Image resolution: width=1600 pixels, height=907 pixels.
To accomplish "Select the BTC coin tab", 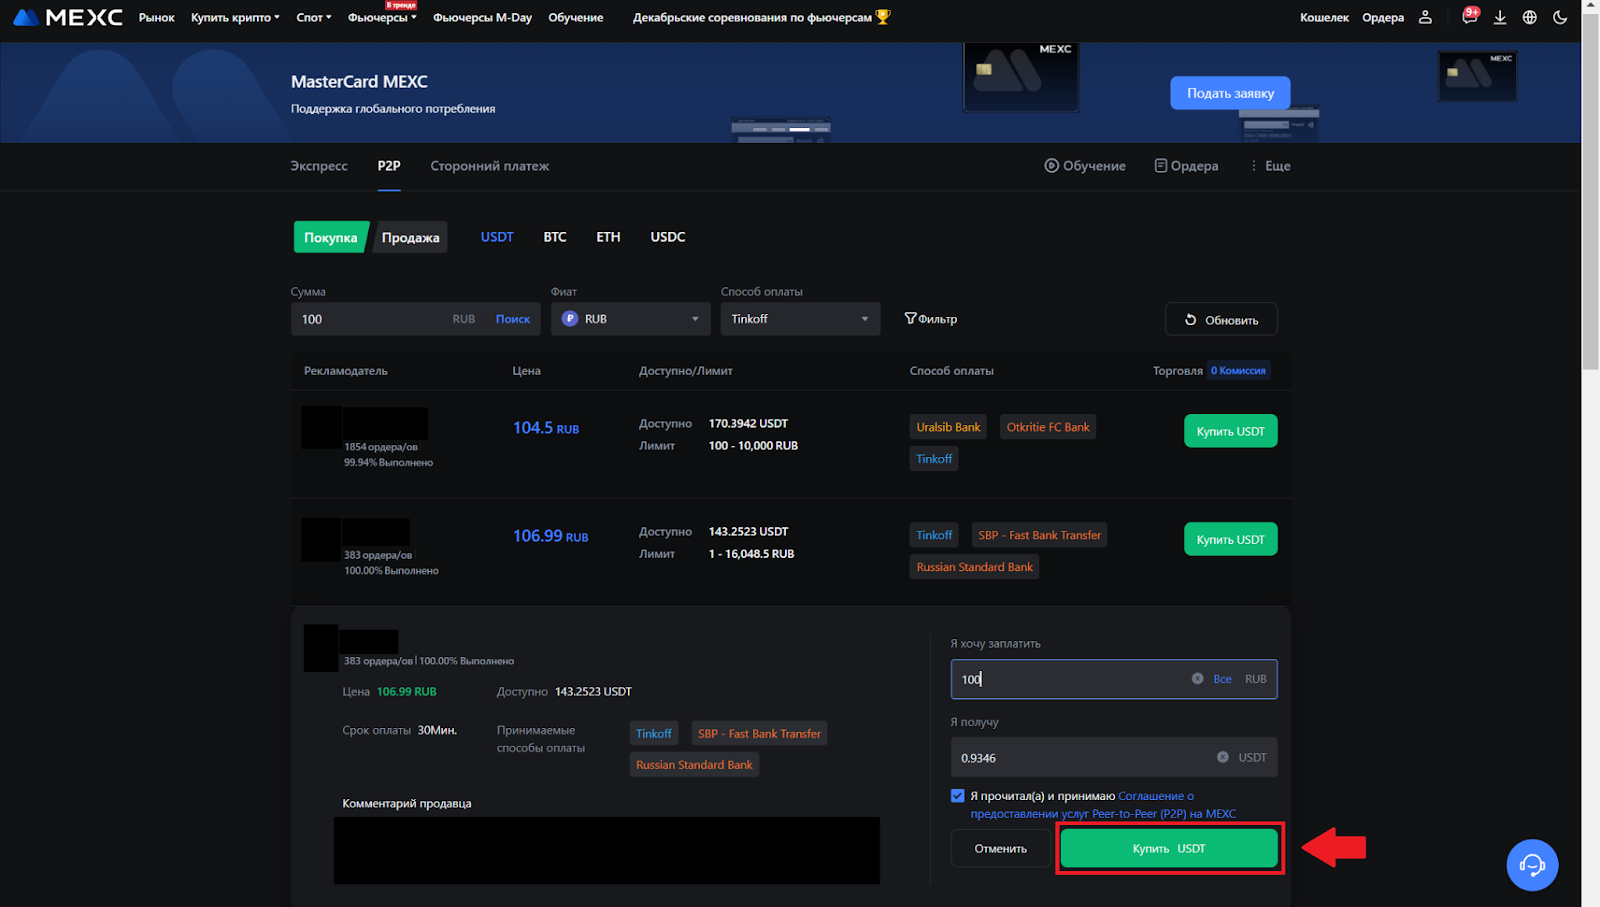I will pos(555,237).
